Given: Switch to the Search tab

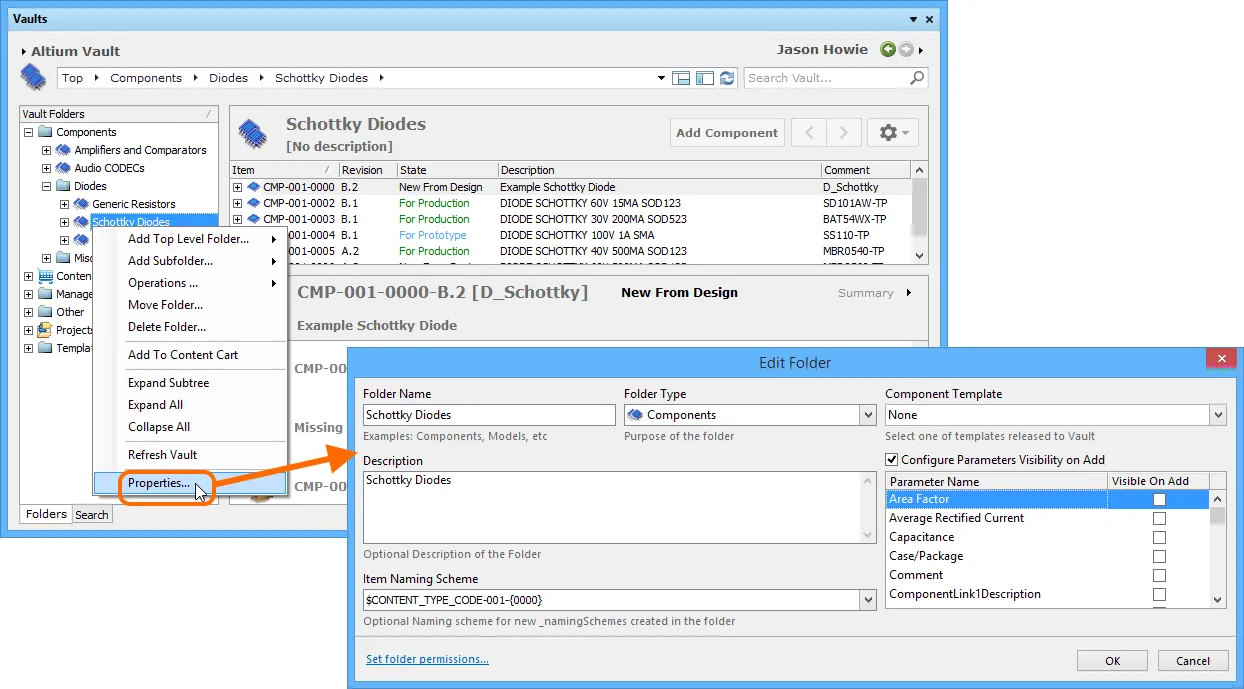Looking at the screenshot, I should click(92, 515).
